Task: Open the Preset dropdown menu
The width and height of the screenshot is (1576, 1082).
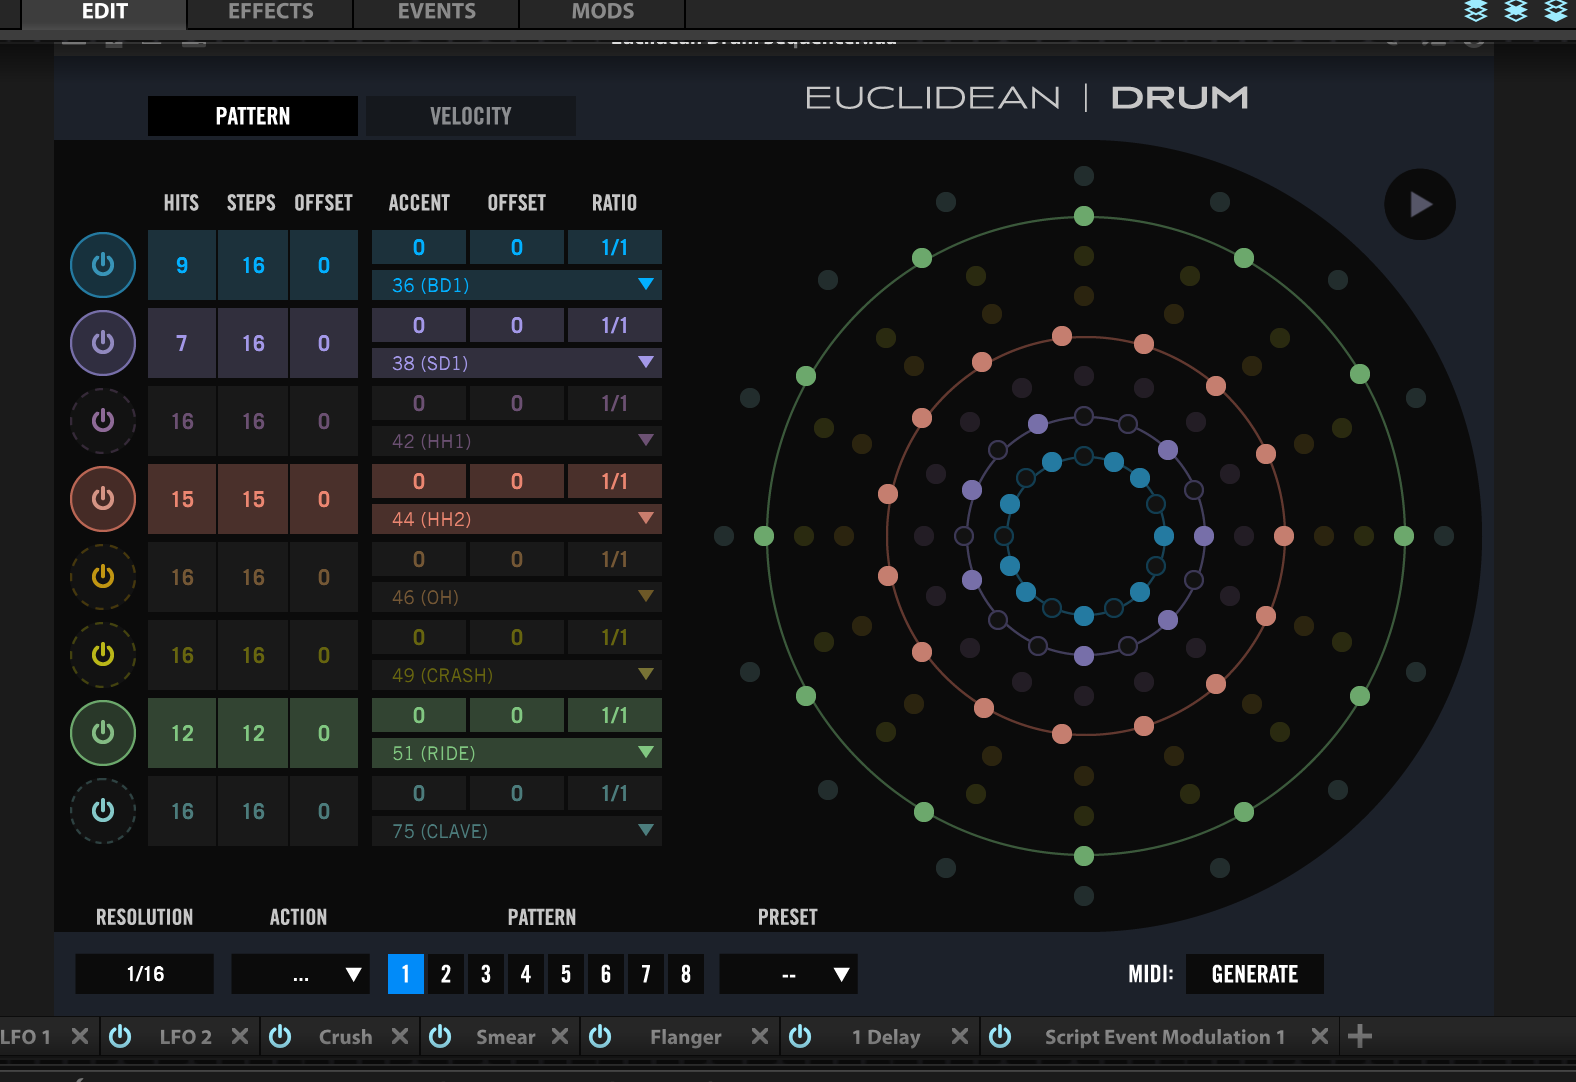Action: pos(789,974)
